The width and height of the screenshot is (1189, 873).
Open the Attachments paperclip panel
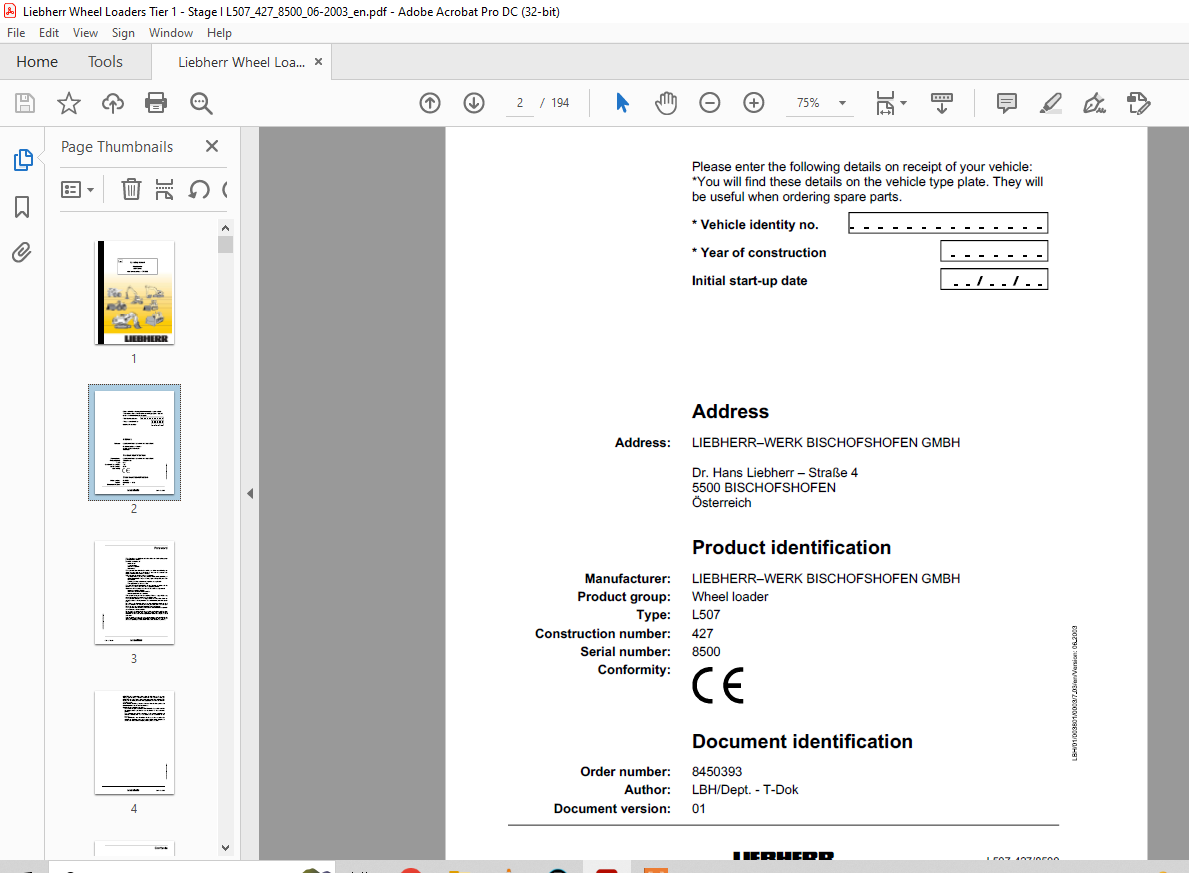[22, 253]
